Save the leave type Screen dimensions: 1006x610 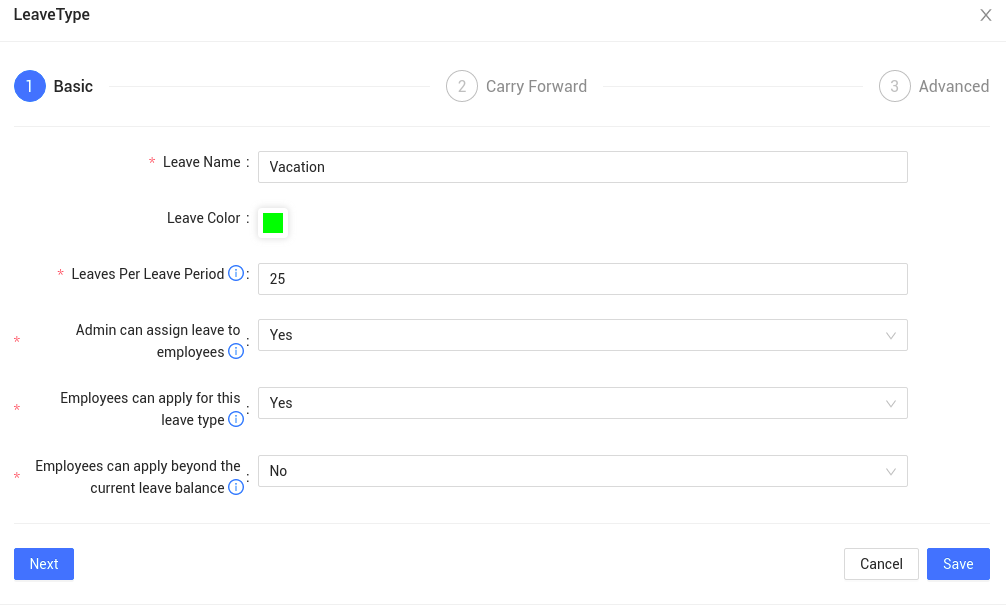tap(958, 564)
